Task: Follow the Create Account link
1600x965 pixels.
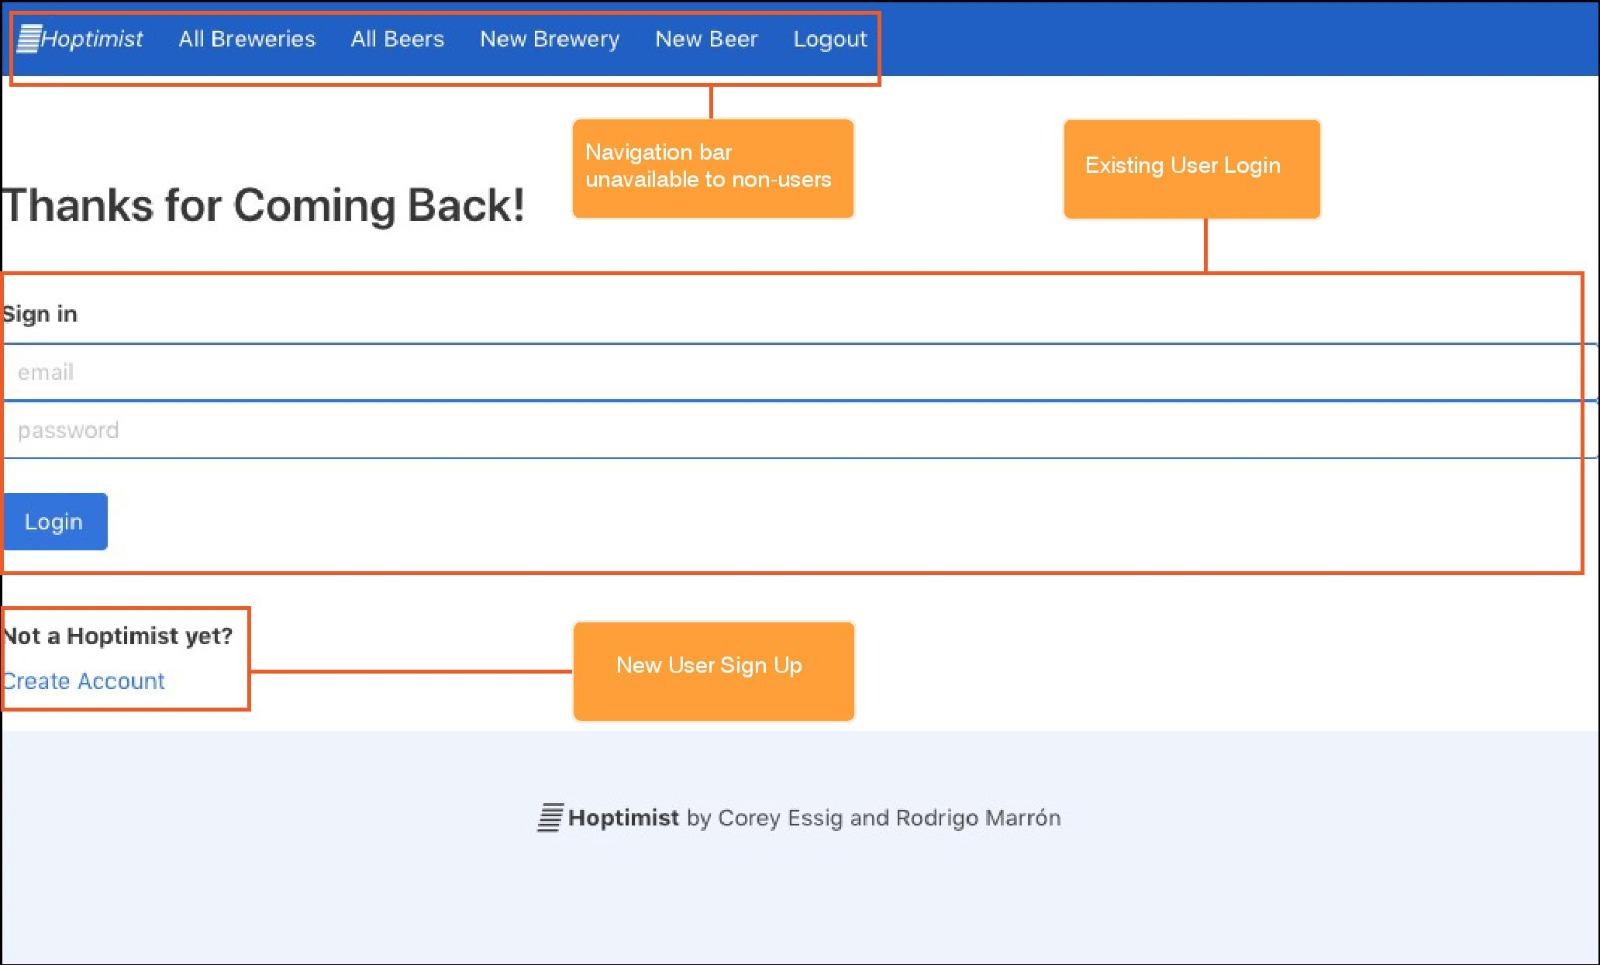Action: click(x=83, y=681)
